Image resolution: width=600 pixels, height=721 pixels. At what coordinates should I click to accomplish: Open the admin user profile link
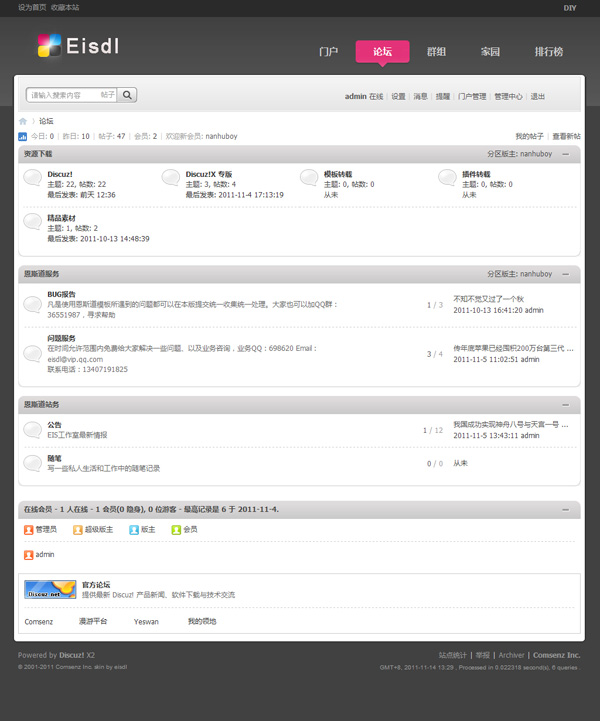click(x=355, y=96)
